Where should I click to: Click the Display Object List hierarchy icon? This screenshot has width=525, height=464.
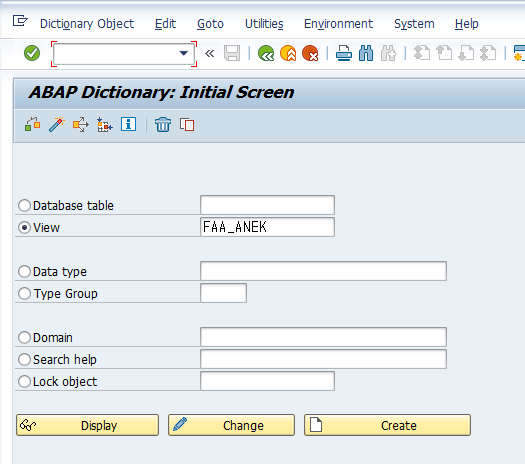click(x=104, y=125)
